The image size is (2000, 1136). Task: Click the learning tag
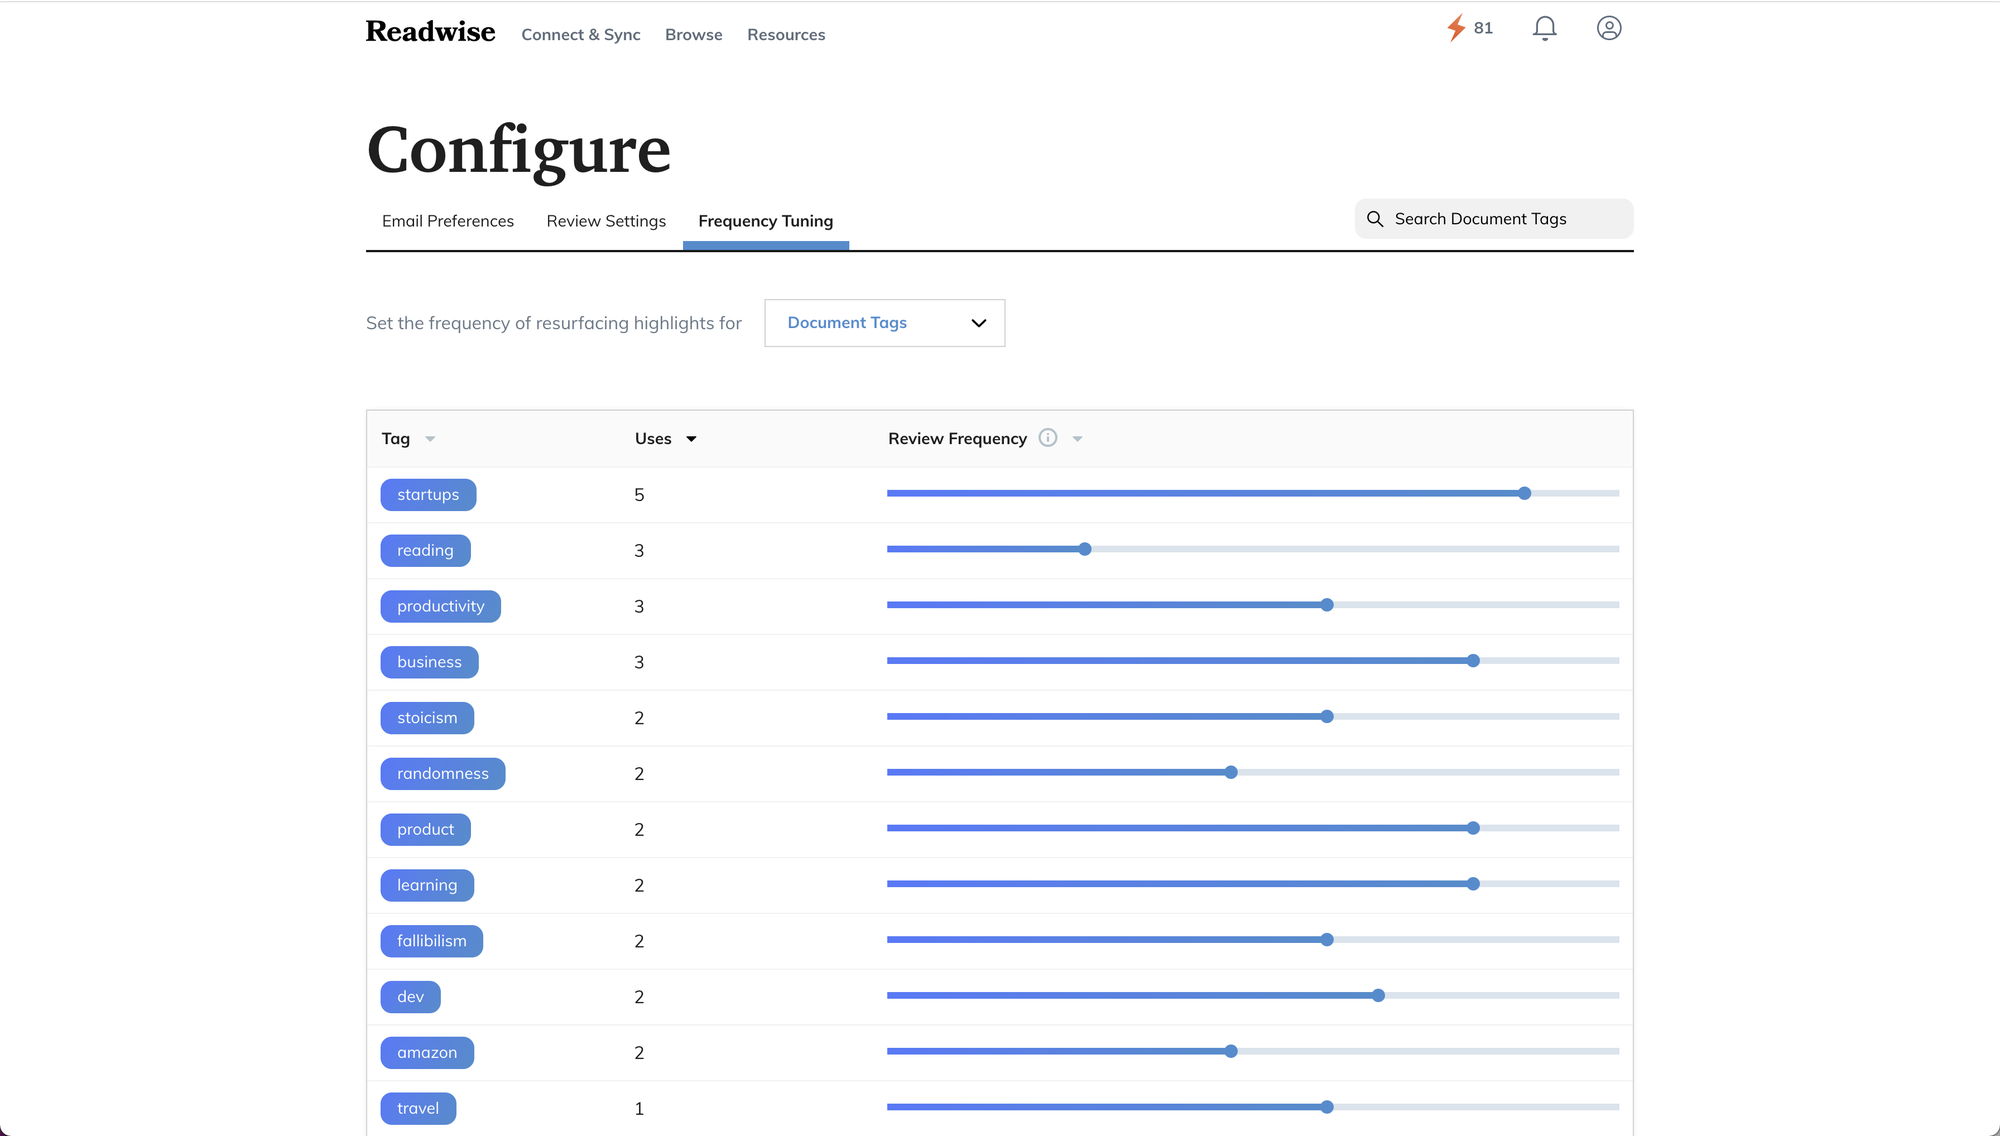427,886
